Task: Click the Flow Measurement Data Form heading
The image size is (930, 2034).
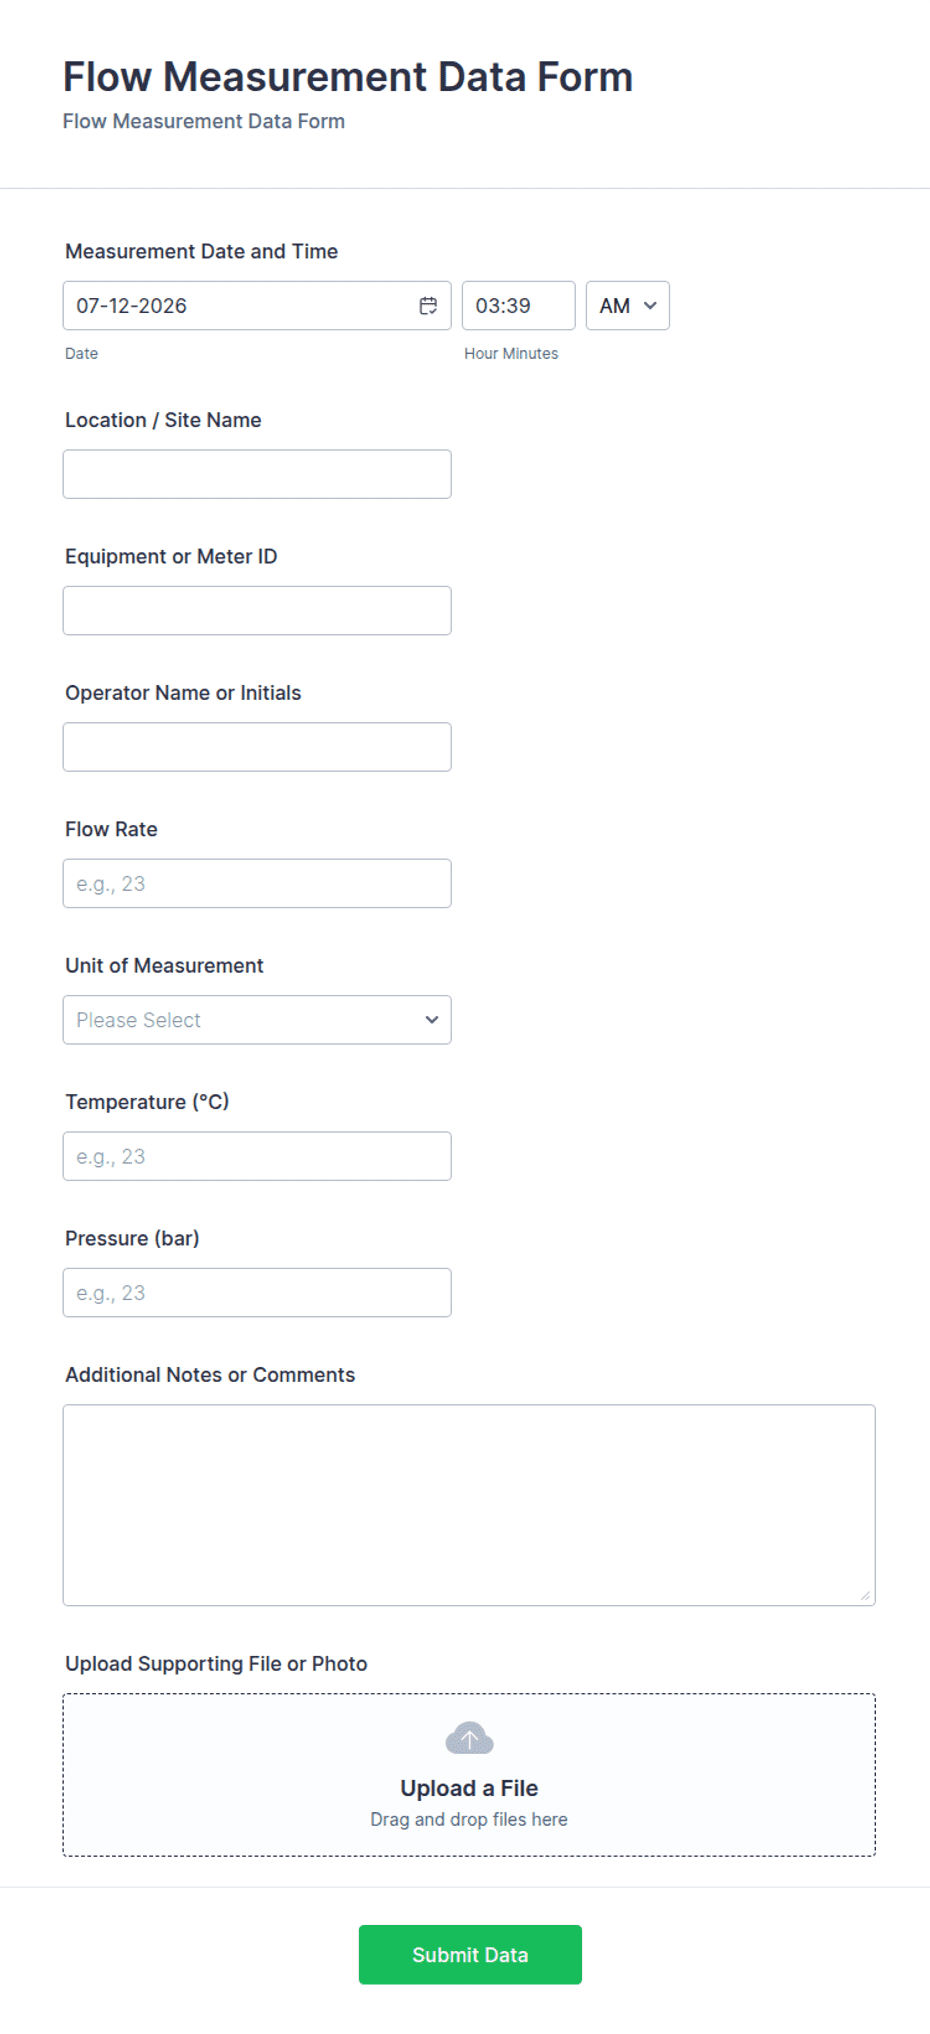Action: [x=348, y=77]
